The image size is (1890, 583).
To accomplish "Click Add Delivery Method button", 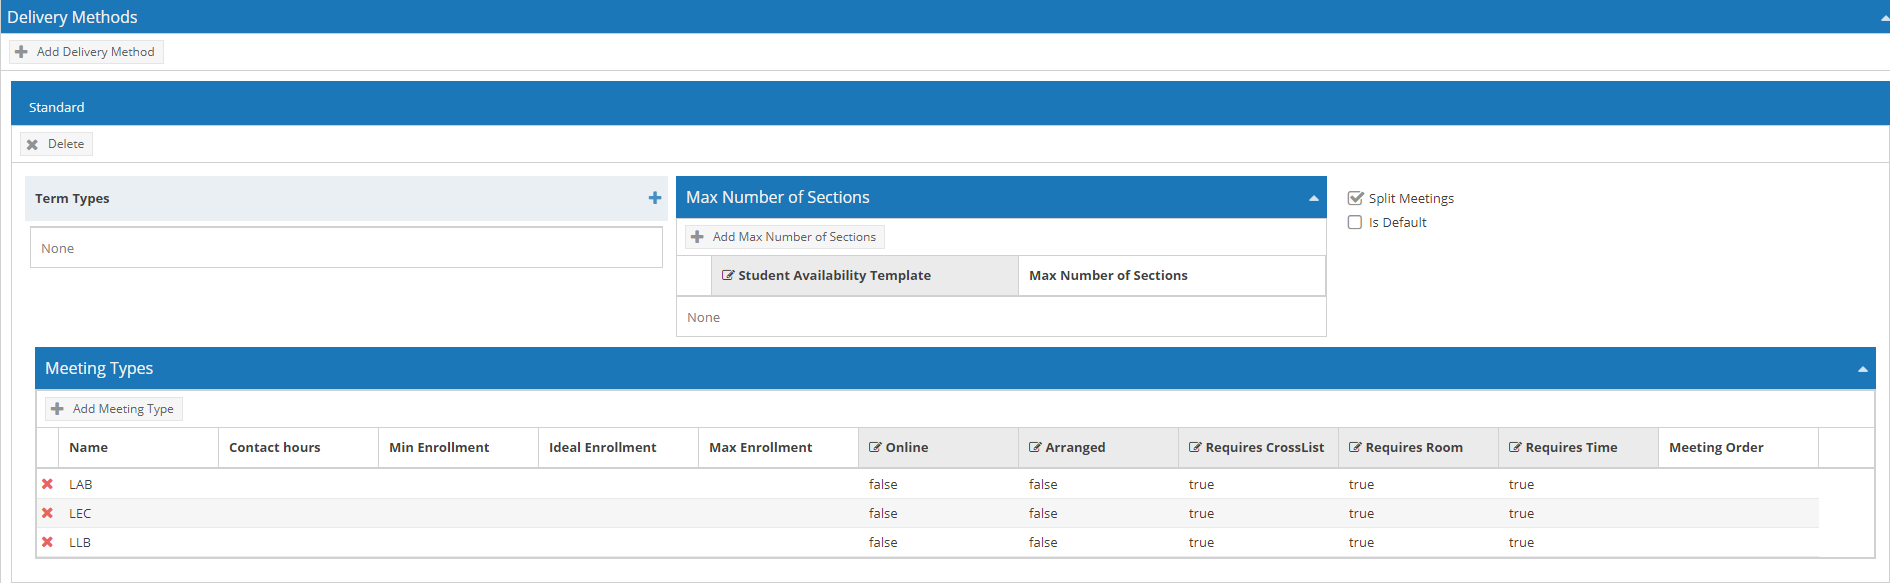I will click(x=86, y=52).
